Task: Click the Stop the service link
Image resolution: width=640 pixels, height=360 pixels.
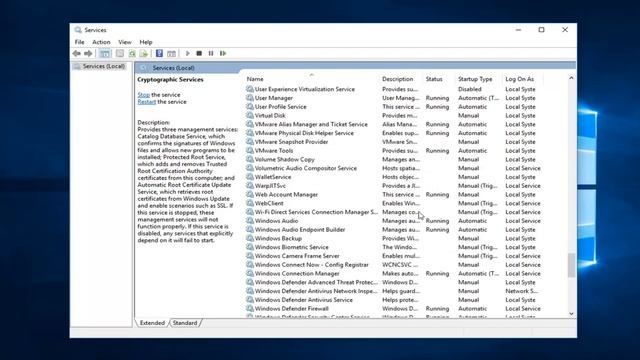Action: coord(144,95)
